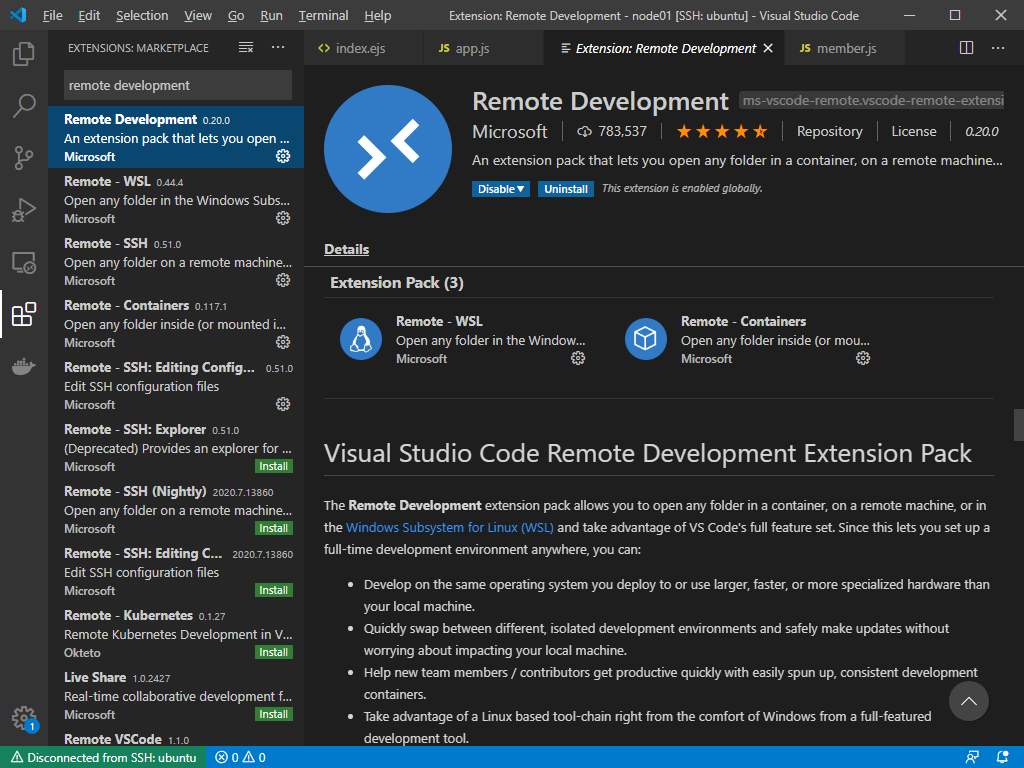Open the Terminal menu
The height and width of the screenshot is (768, 1024).
pyautogui.click(x=323, y=16)
